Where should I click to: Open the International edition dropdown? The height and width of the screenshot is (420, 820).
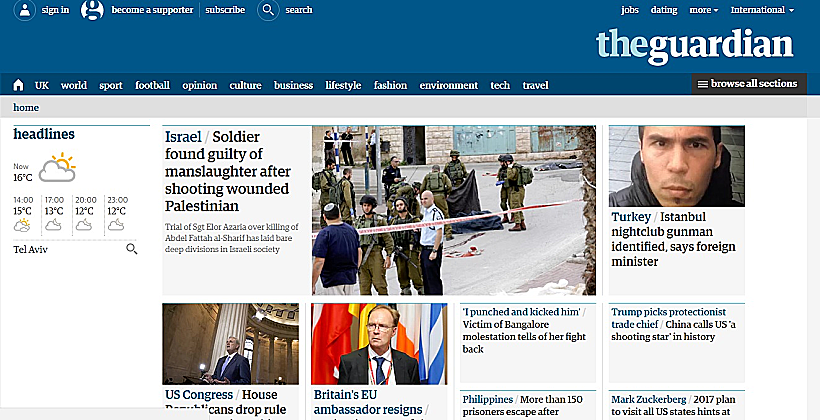click(762, 10)
